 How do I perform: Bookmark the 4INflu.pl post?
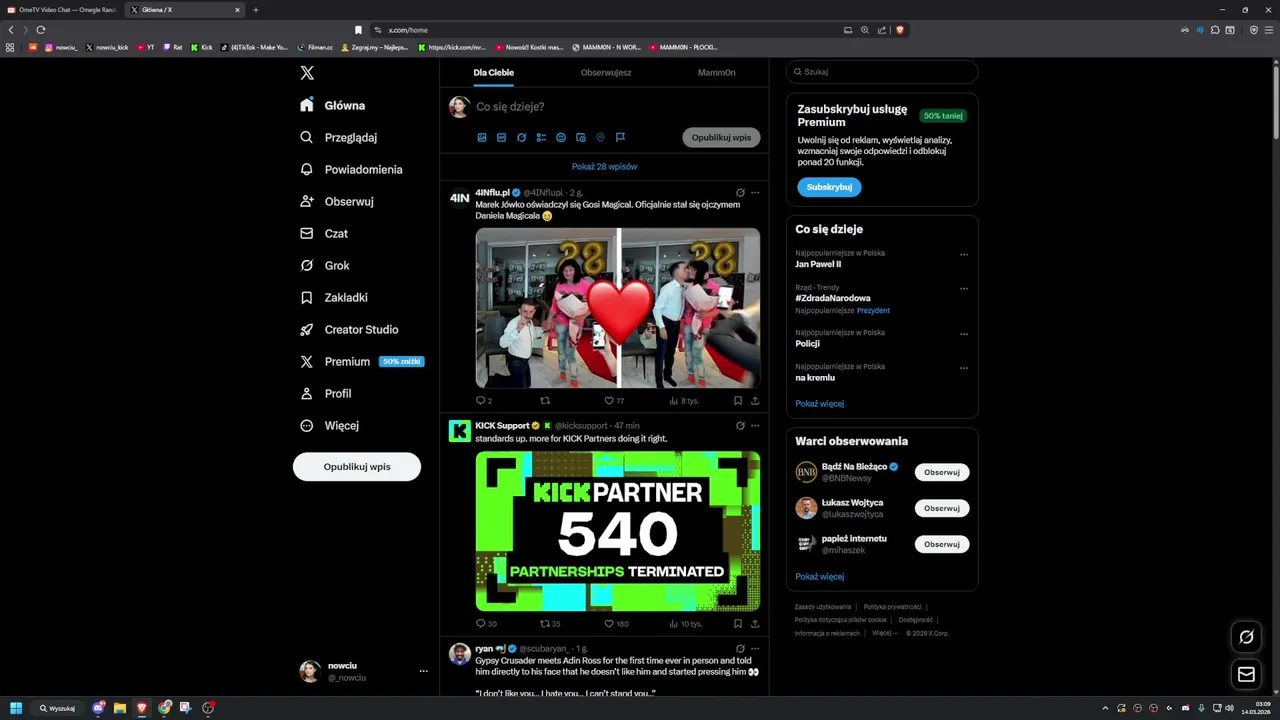point(738,401)
